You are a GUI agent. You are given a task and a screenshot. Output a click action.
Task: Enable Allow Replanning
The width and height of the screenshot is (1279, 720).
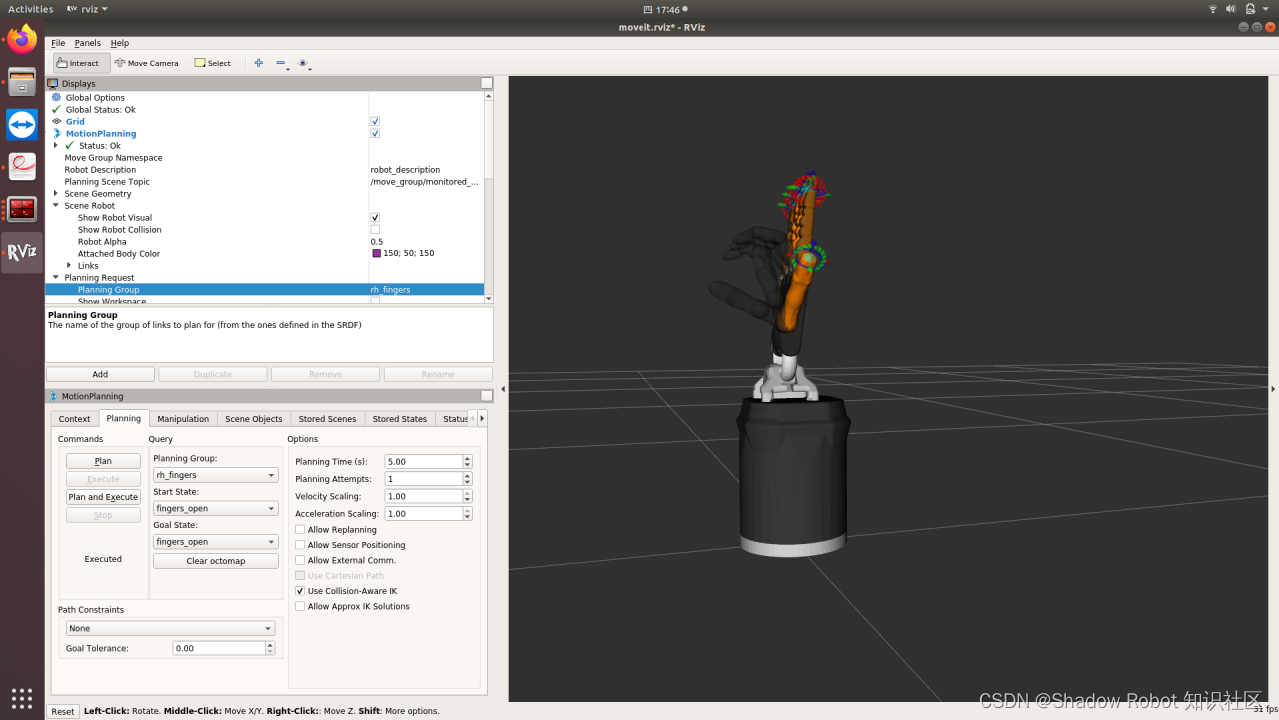point(300,530)
